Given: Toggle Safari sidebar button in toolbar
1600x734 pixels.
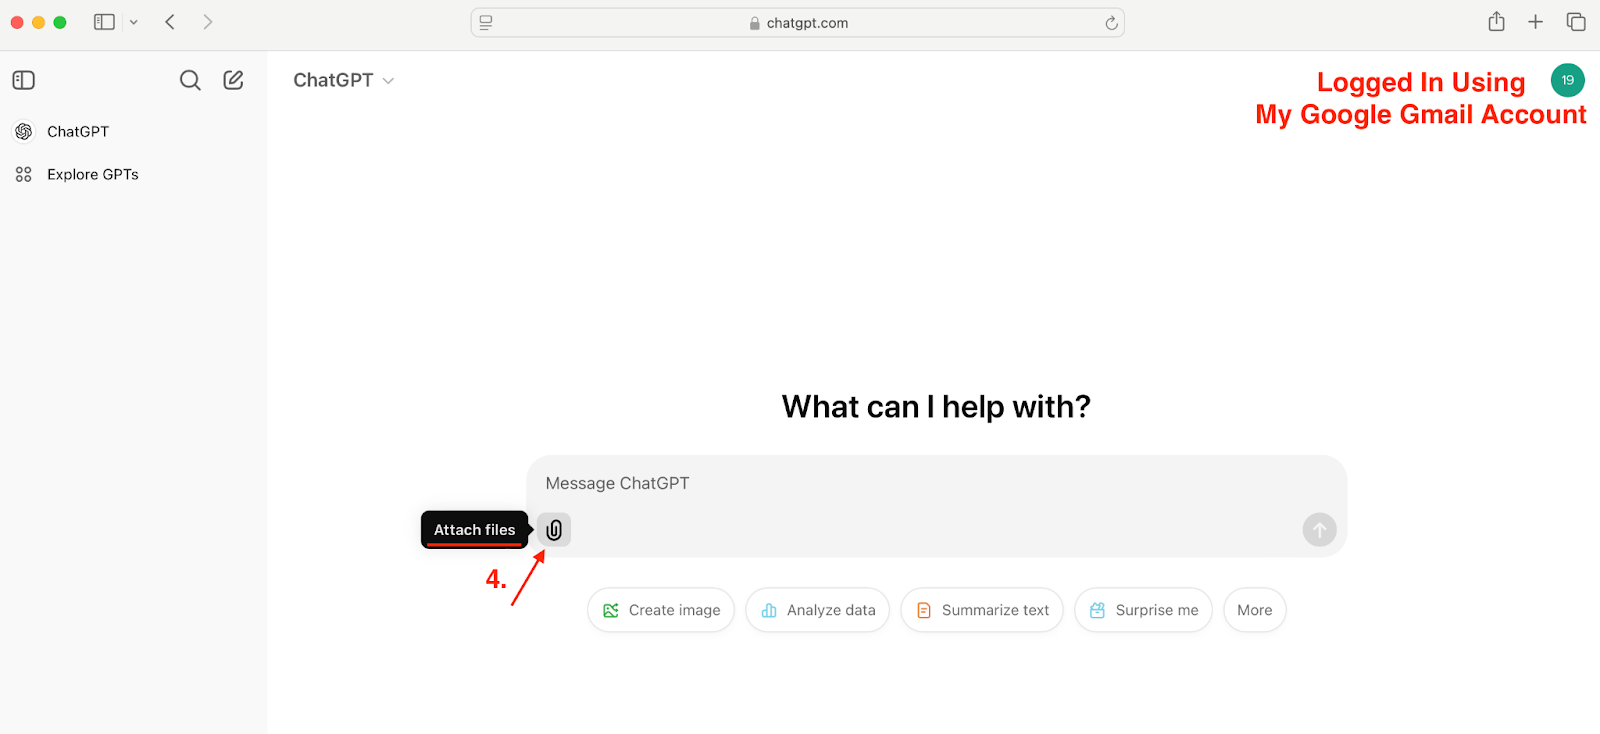Looking at the screenshot, I should click(104, 22).
